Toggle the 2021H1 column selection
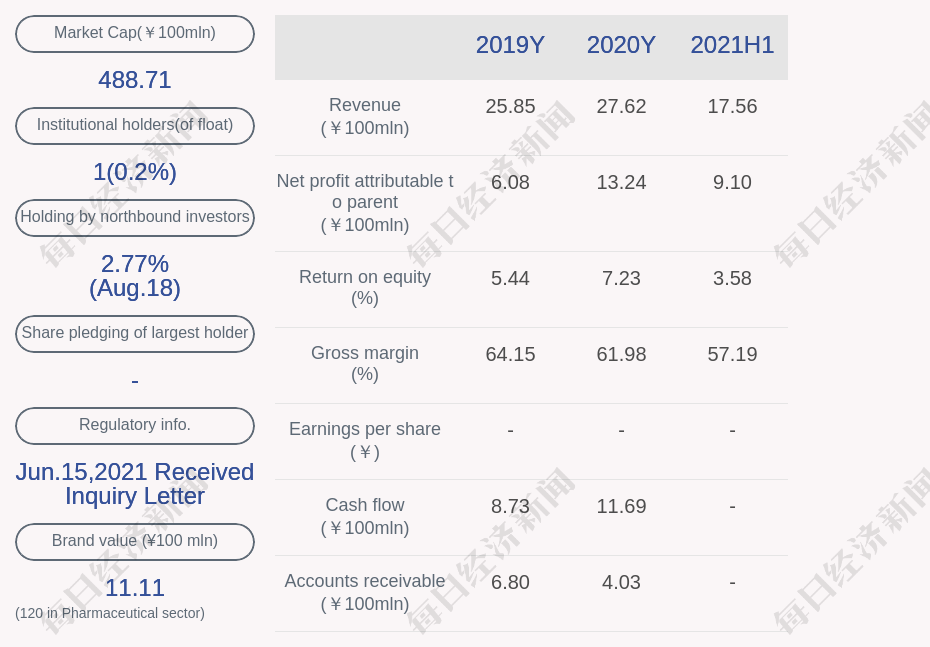This screenshot has height=647, width=930. click(x=732, y=45)
